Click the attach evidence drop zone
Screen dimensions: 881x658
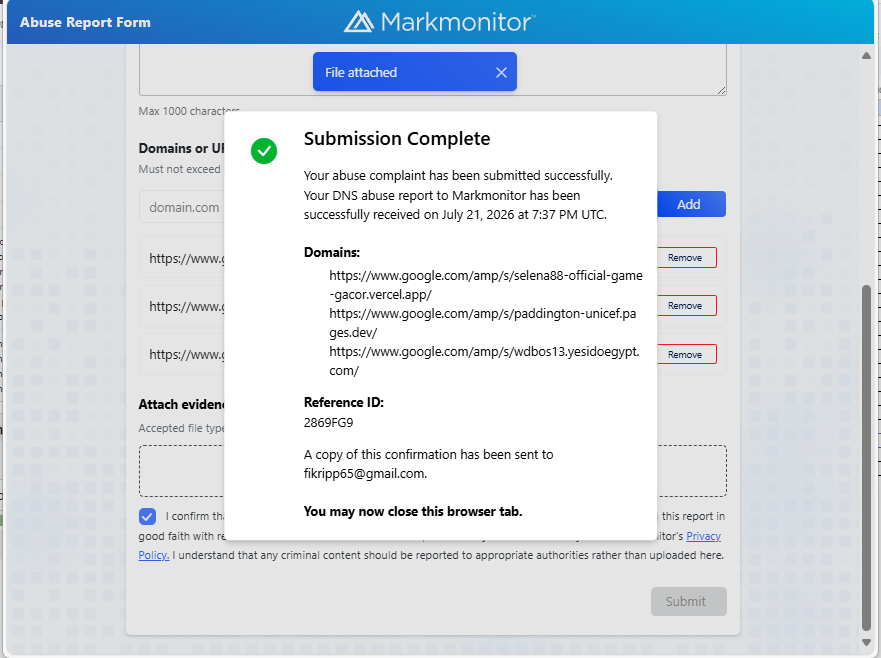coord(433,471)
